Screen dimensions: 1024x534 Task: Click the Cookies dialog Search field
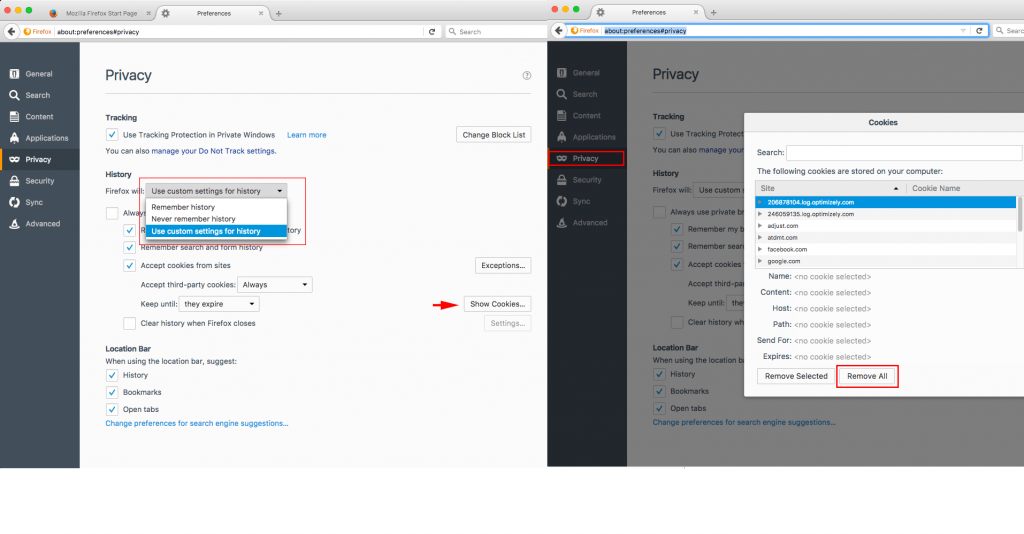tap(904, 152)
